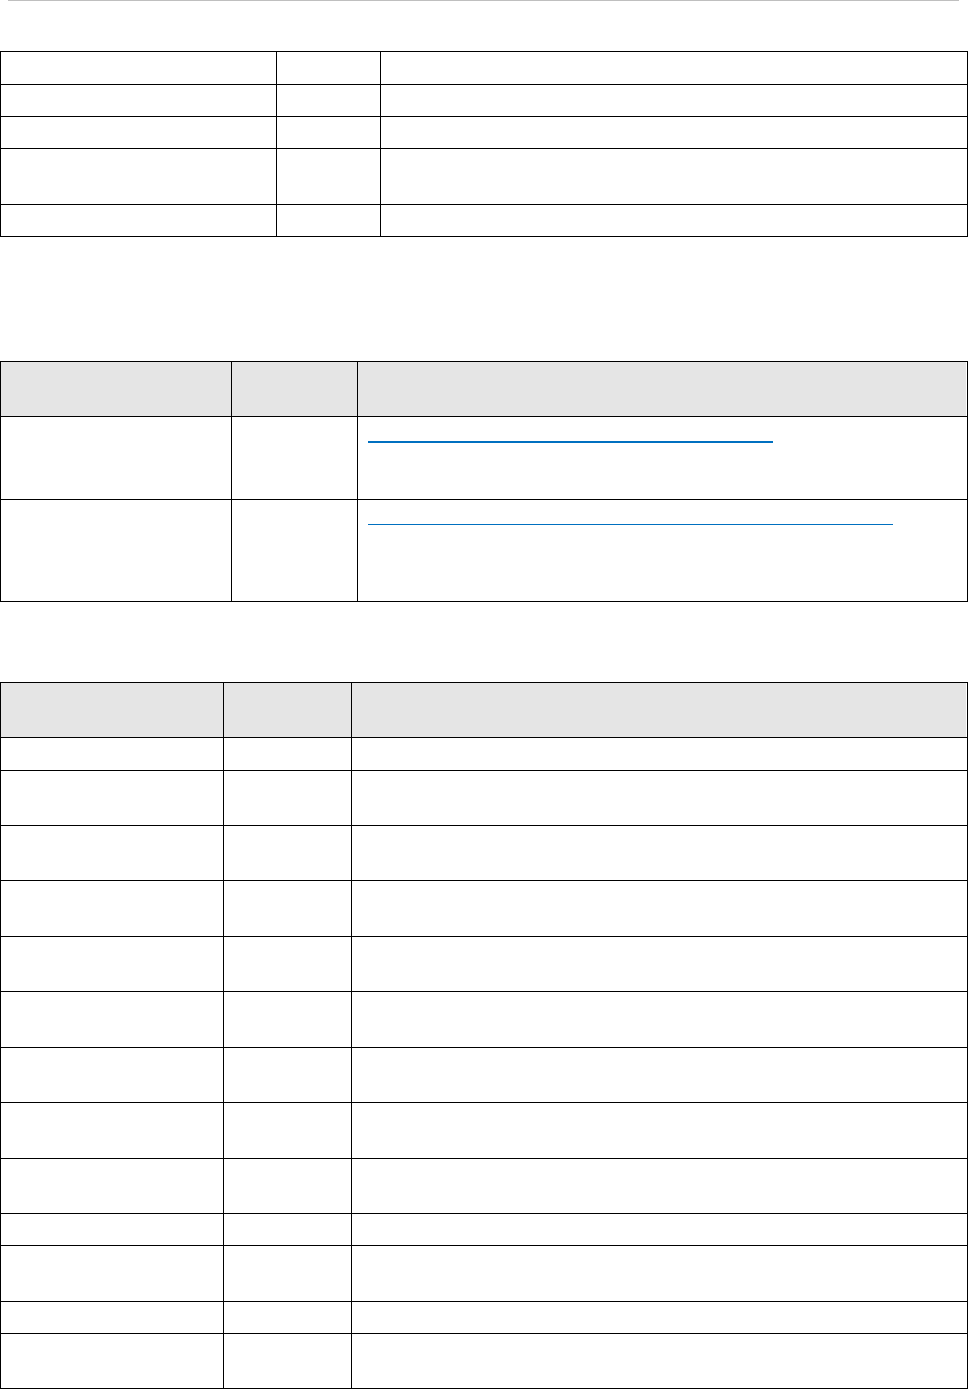Click the bottom table's last row wide cell
The width and height of the screenshot is (968, 1389).
click(x=659, y=1360)
